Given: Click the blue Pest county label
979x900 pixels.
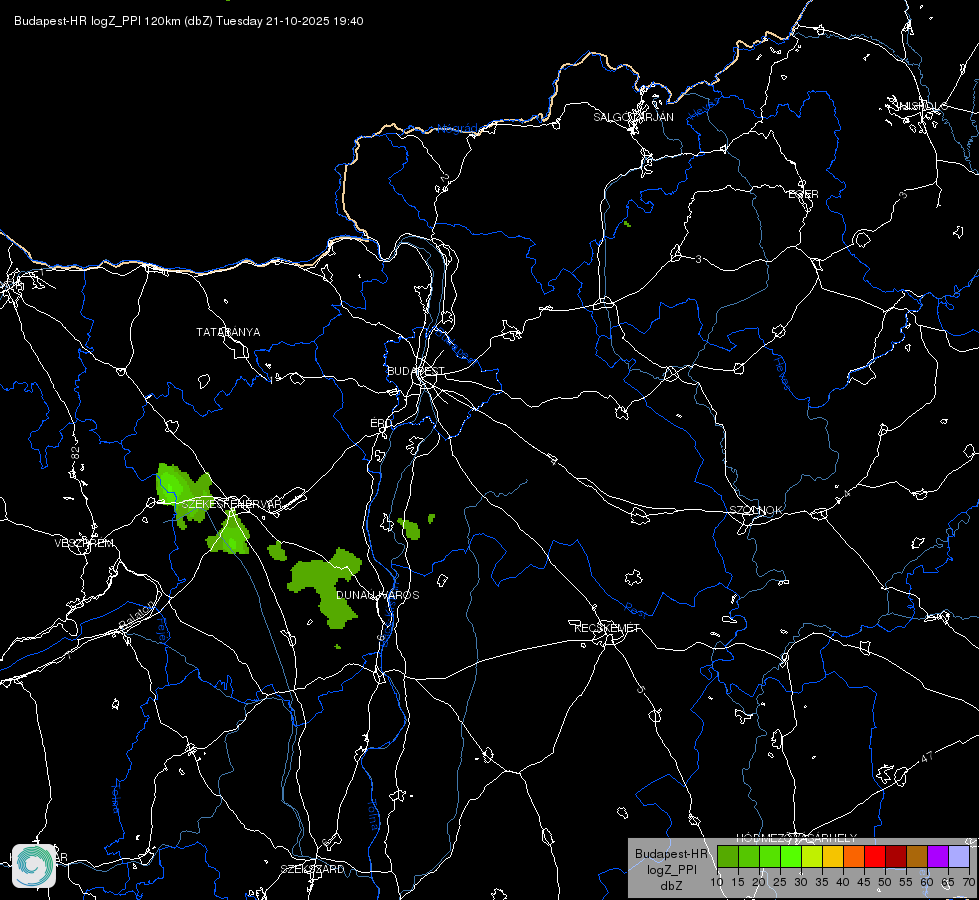Looking at the screenshot, I should [637, 610].
